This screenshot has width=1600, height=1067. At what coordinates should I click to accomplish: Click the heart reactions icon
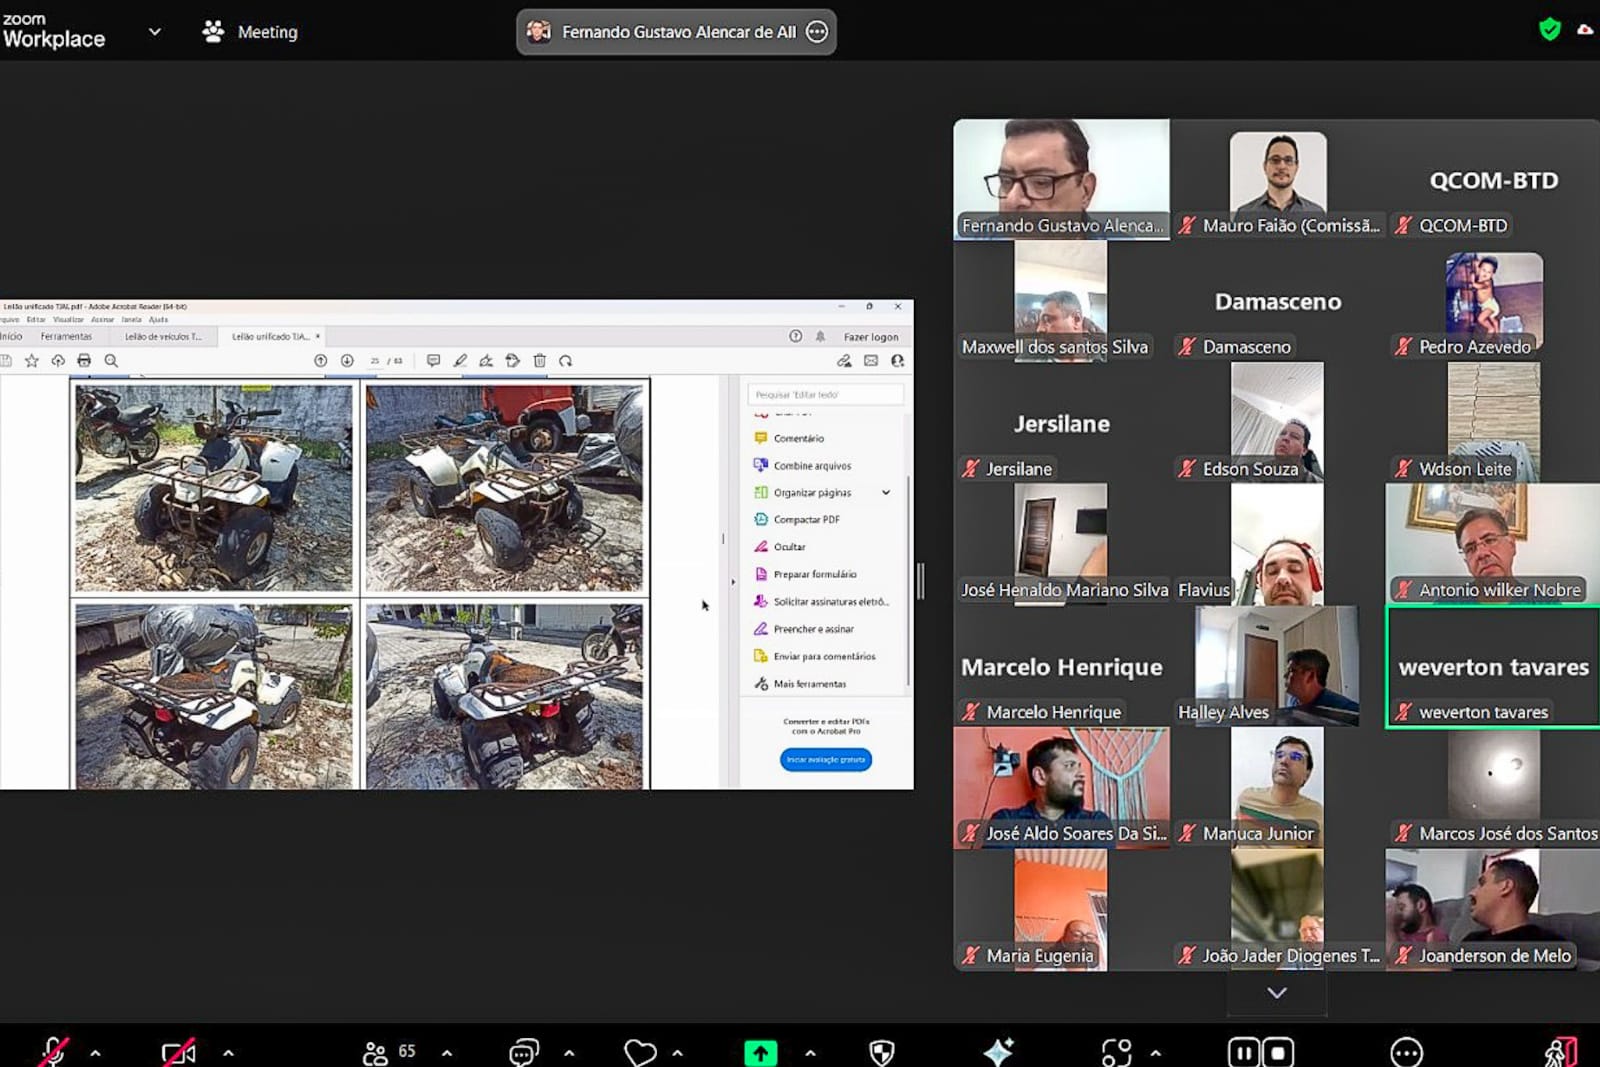coord(640,1052)
